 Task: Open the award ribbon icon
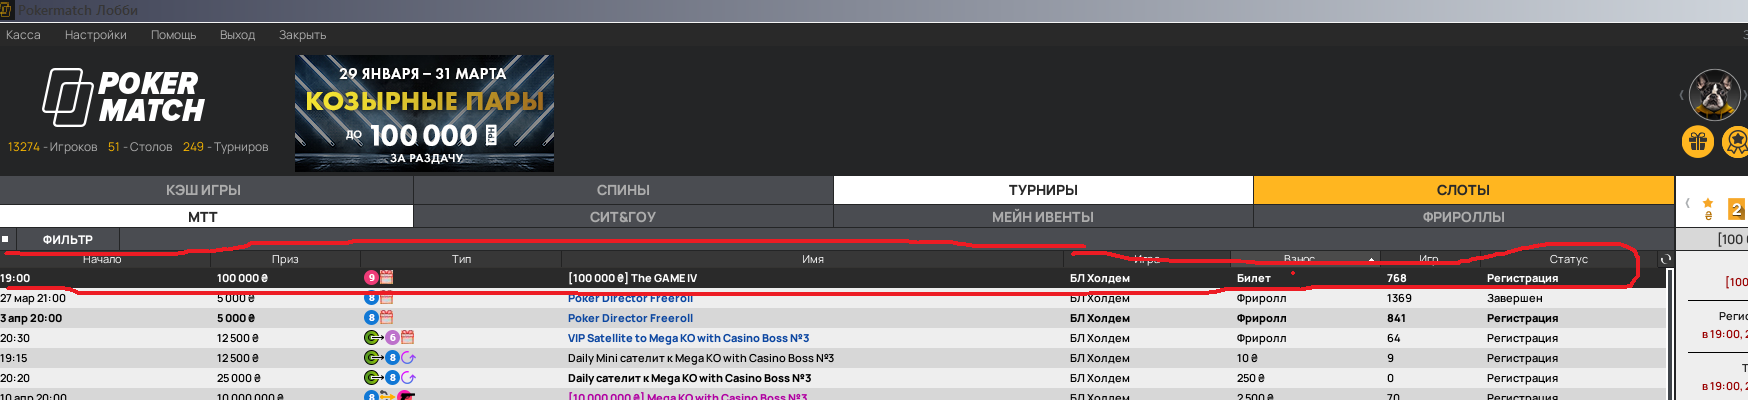point(1736,142)
